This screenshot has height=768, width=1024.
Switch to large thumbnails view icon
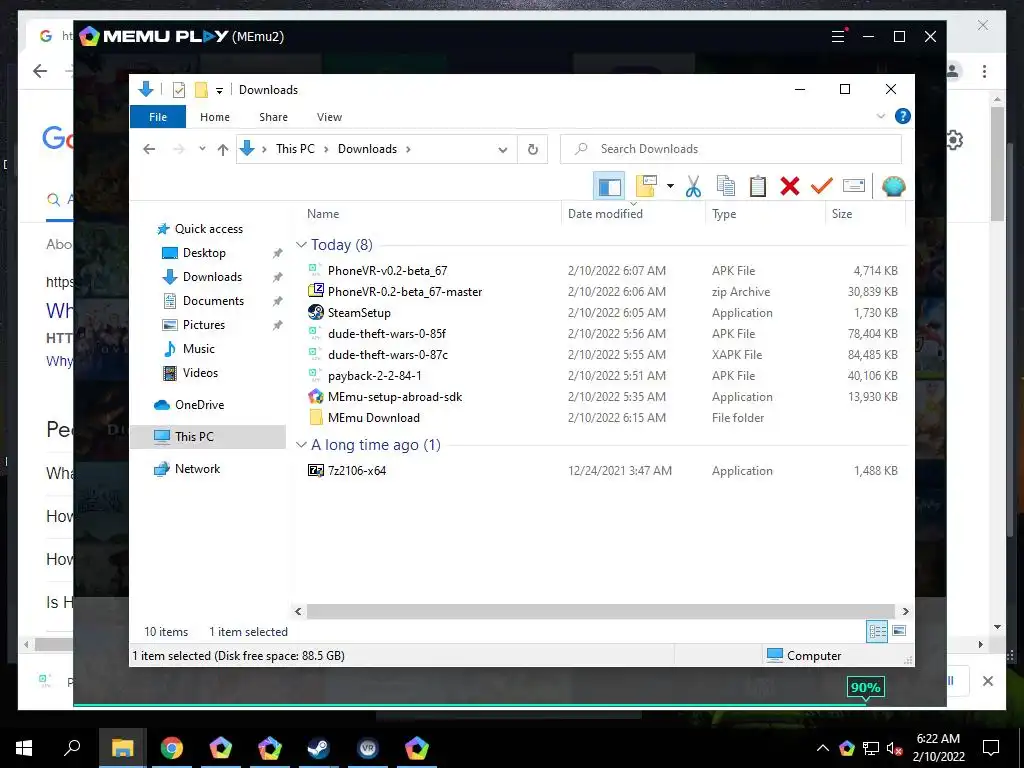point(899,631)
